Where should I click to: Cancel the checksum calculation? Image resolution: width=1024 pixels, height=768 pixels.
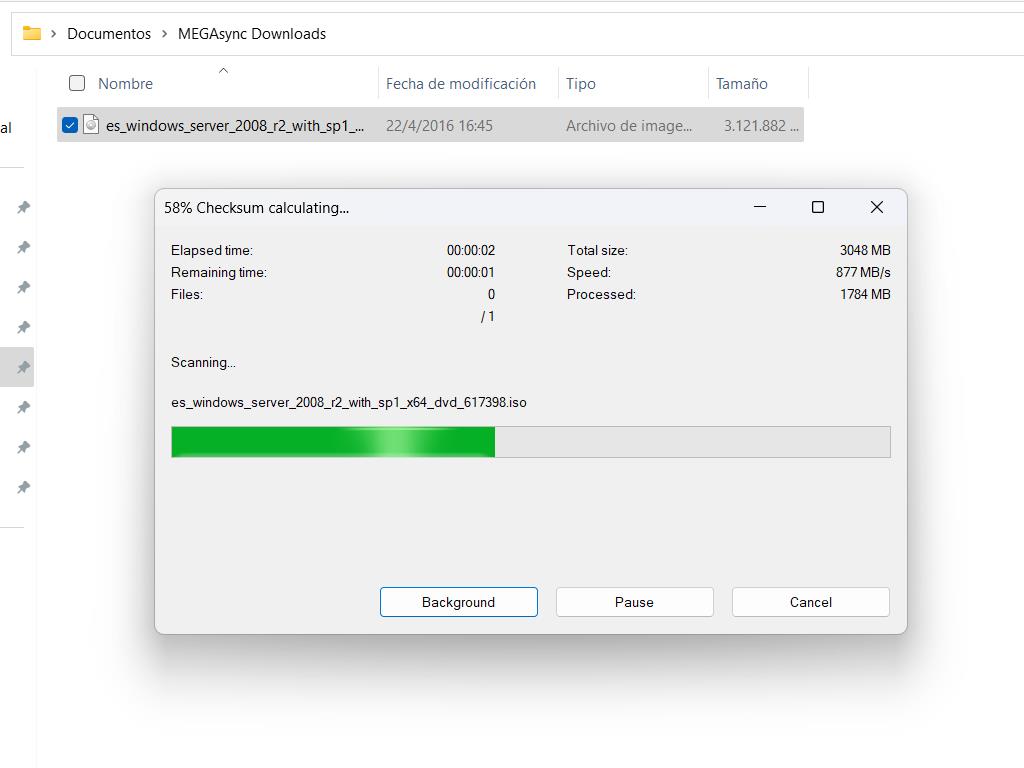[810, 602]
